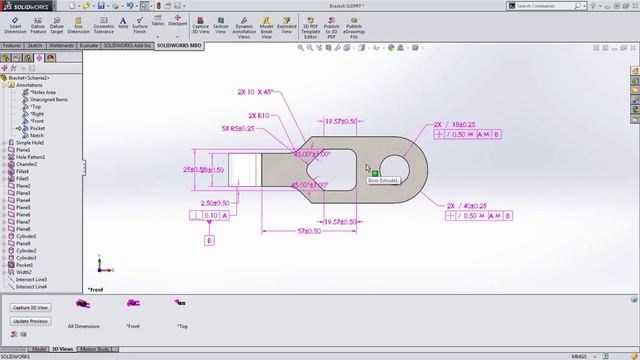Click the Datum Feature tool
Image resolution: width=640 pixels, height=360 pixels.
click(x=38, y=25)
